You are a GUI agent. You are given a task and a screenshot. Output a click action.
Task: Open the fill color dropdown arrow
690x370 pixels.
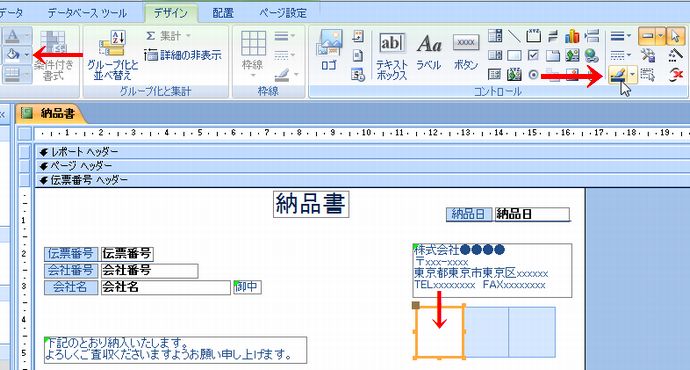[27, 55]
